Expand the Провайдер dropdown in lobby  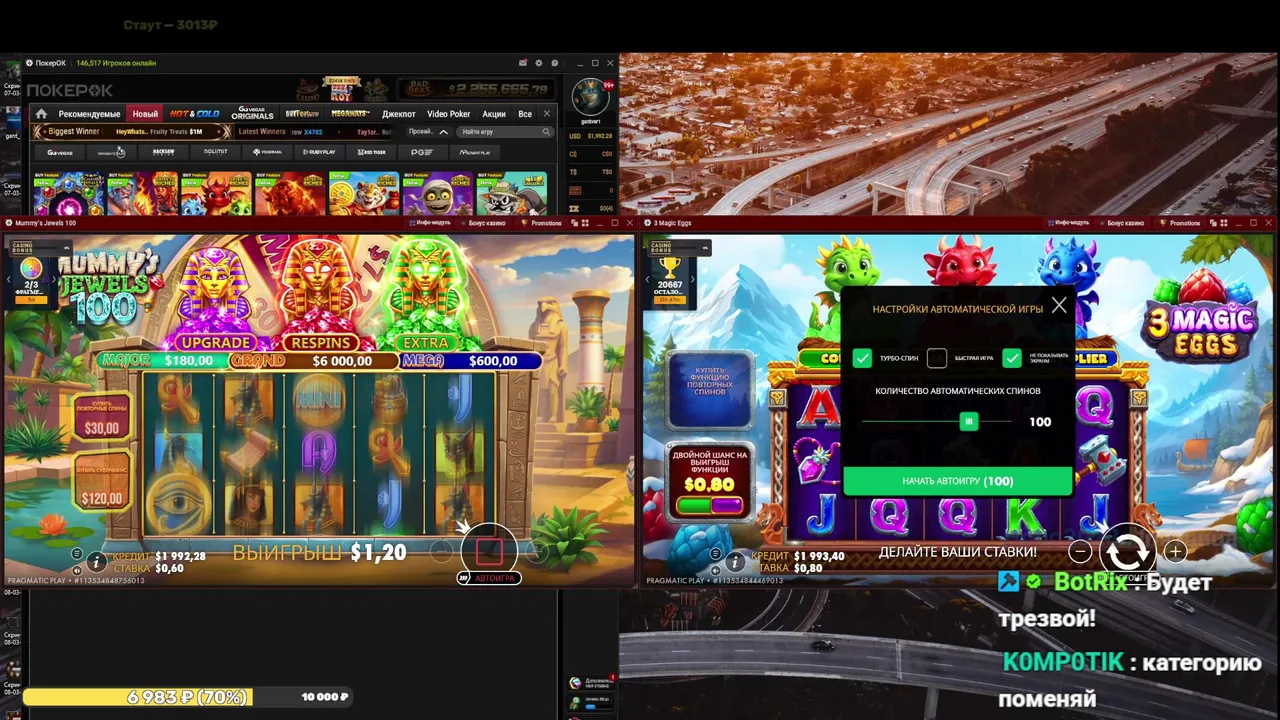pos(428,132)
